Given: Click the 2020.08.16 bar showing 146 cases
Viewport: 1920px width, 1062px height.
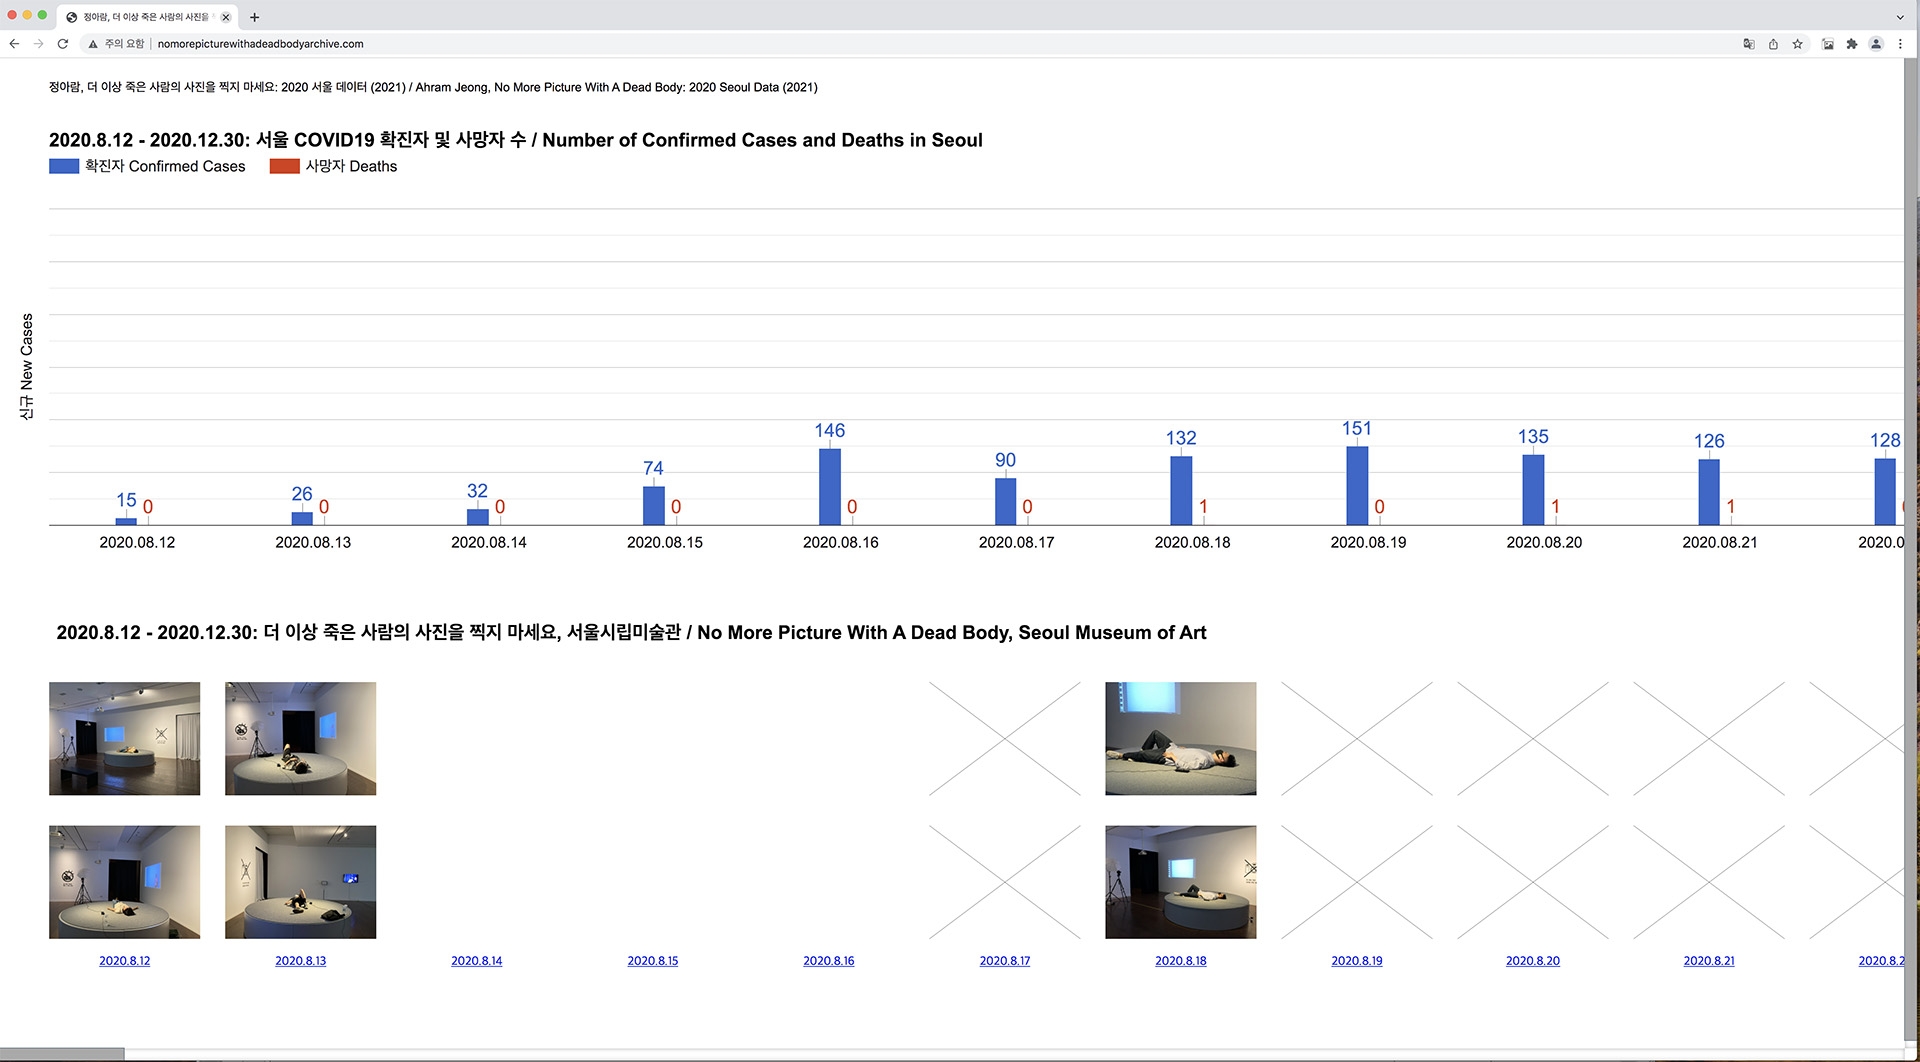Looking at the screenshot, I should click(829, 487).
